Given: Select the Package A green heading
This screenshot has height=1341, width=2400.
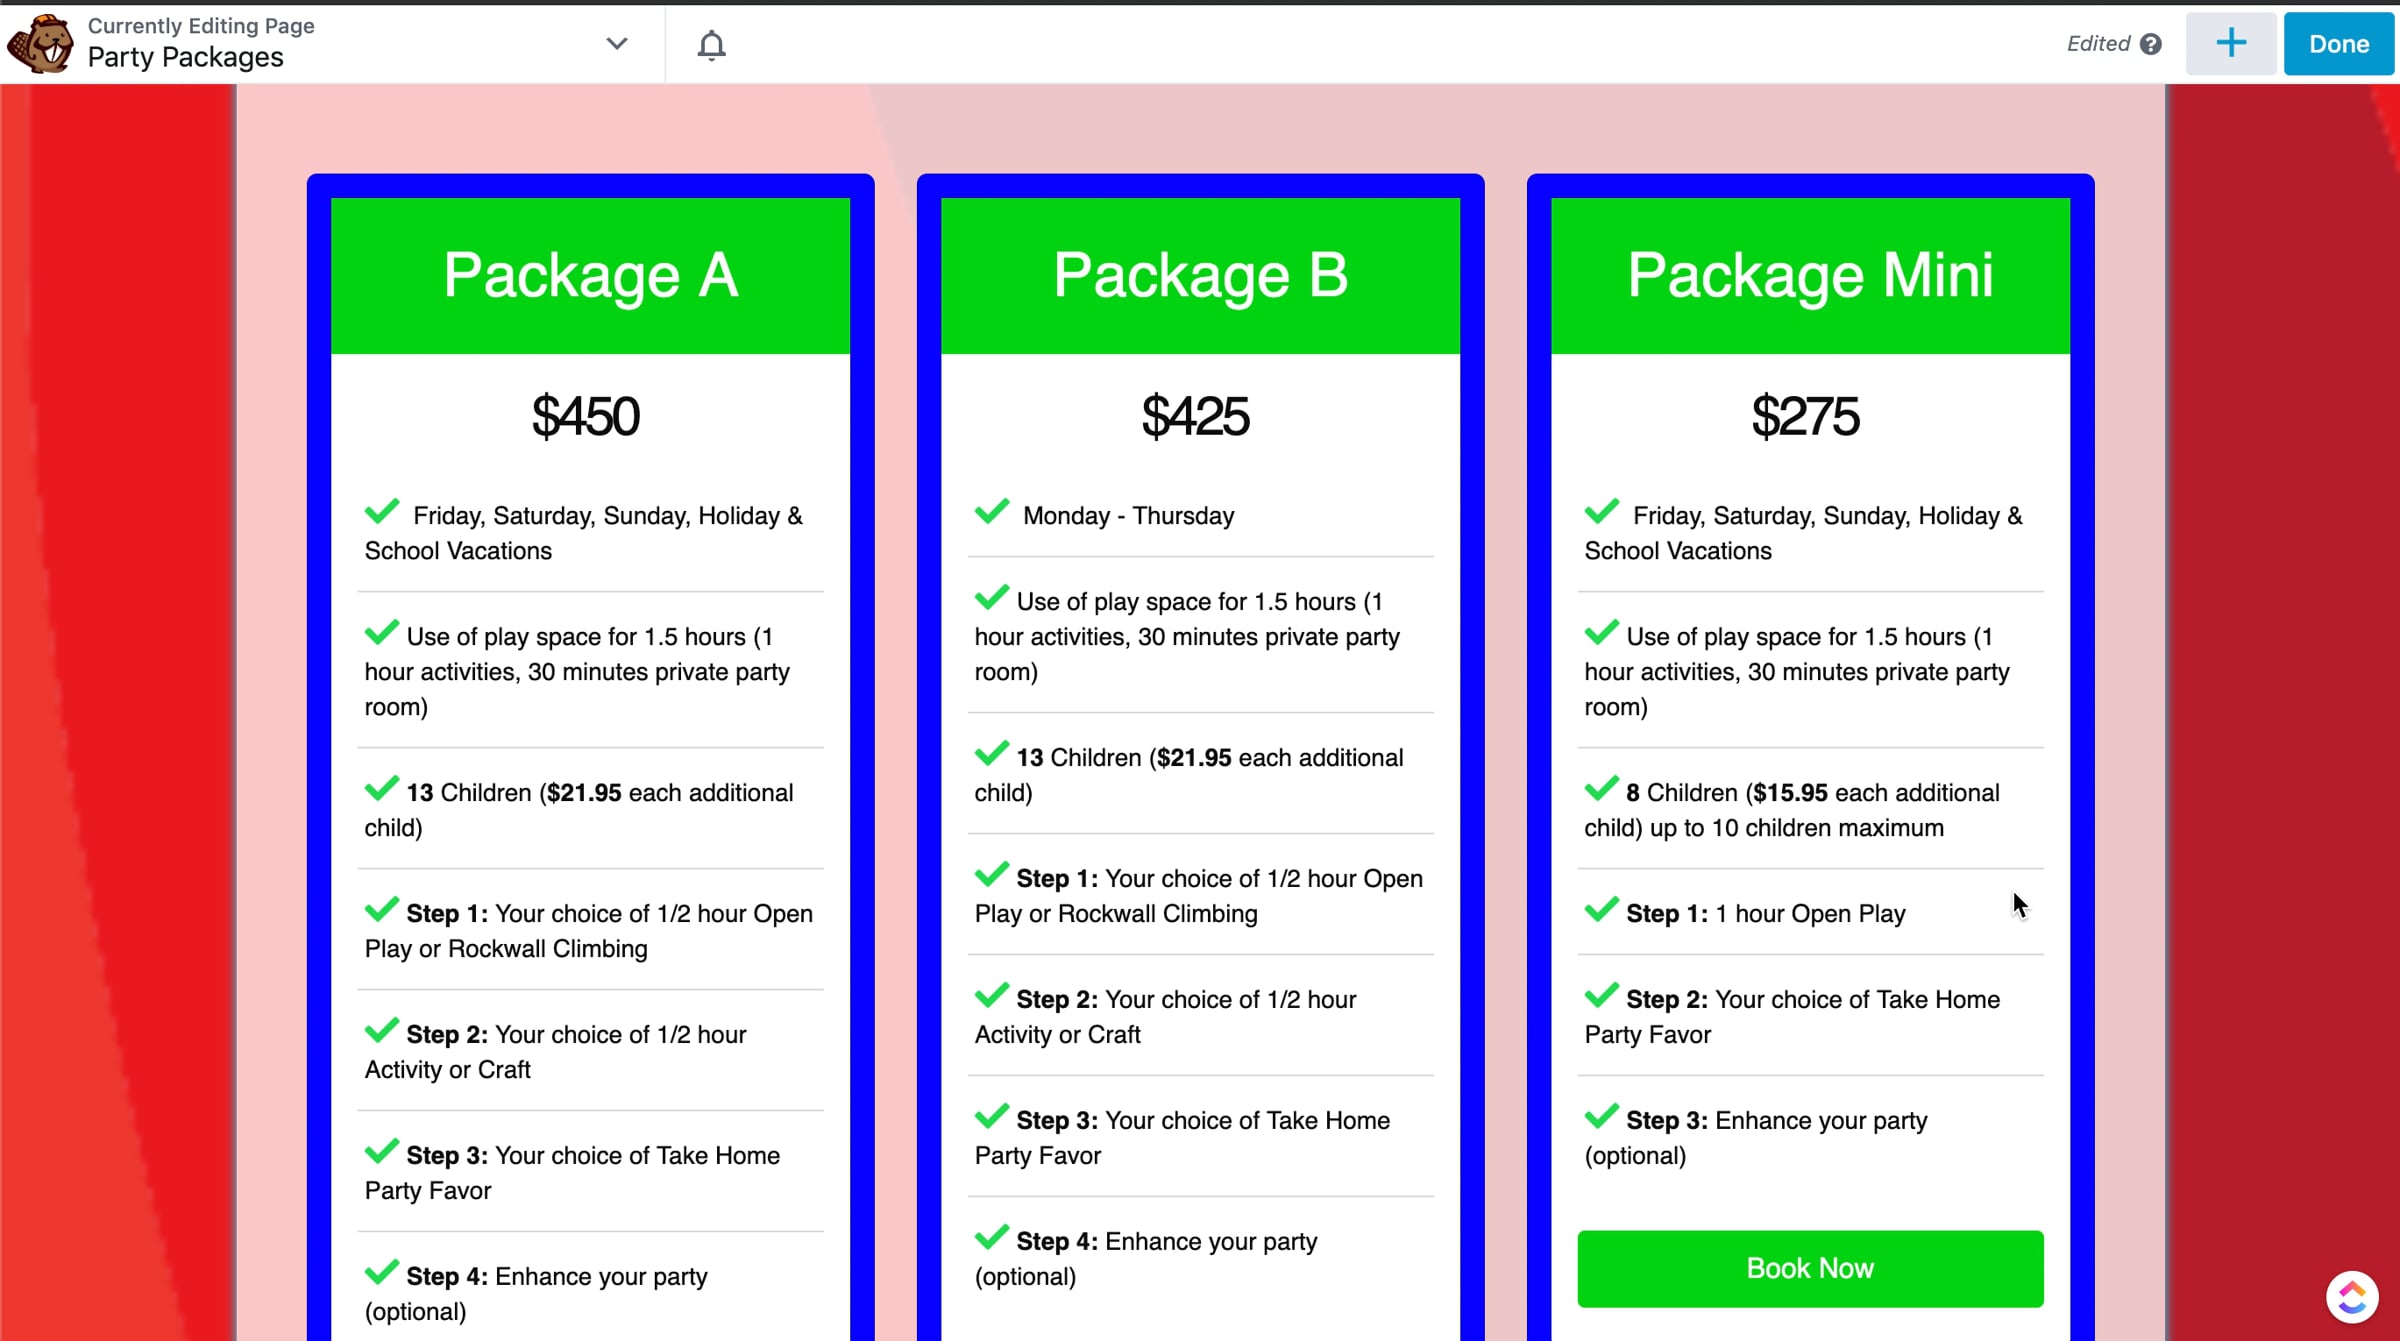Looking at the screenshot, I should tap(590, 275).
